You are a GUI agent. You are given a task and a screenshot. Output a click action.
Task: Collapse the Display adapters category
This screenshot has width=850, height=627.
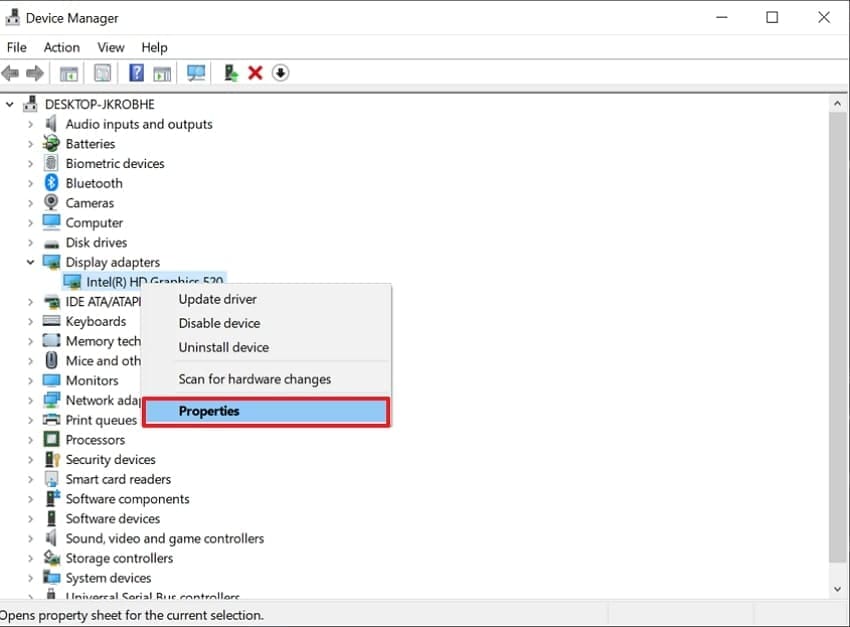click(30, 262)
